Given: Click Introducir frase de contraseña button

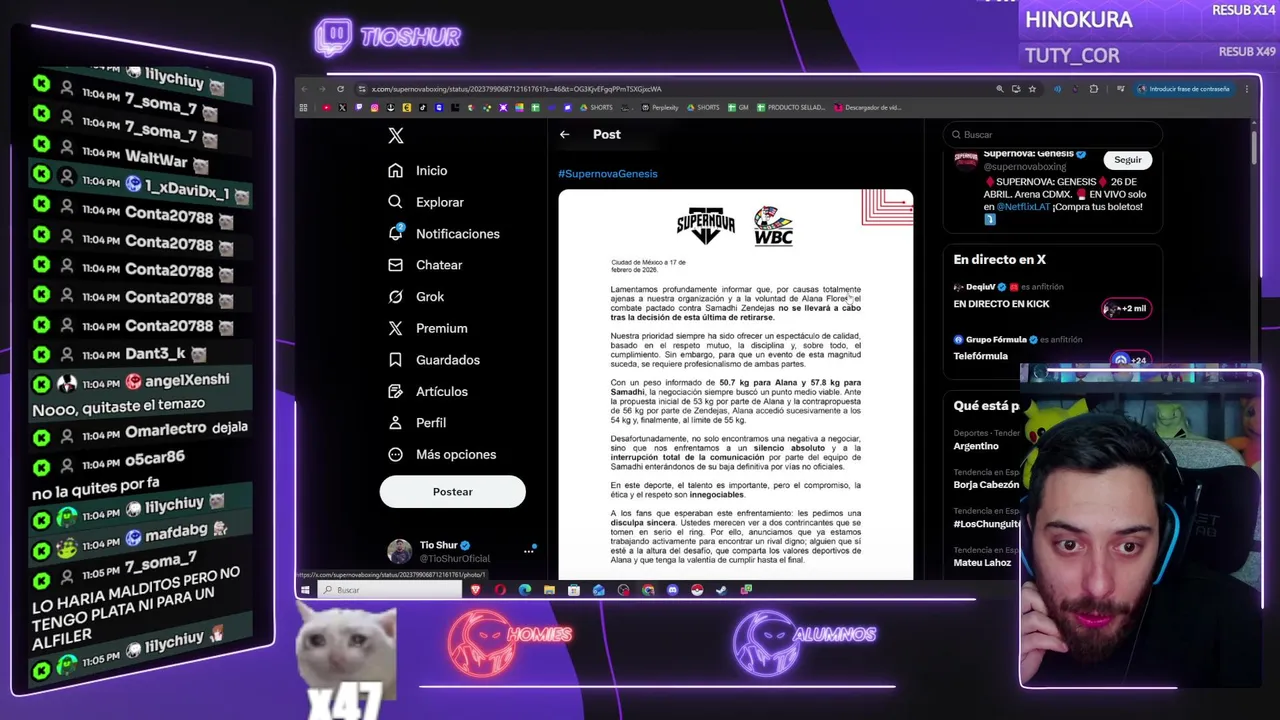Looking at the screenshot, I should coord(1184,89).
